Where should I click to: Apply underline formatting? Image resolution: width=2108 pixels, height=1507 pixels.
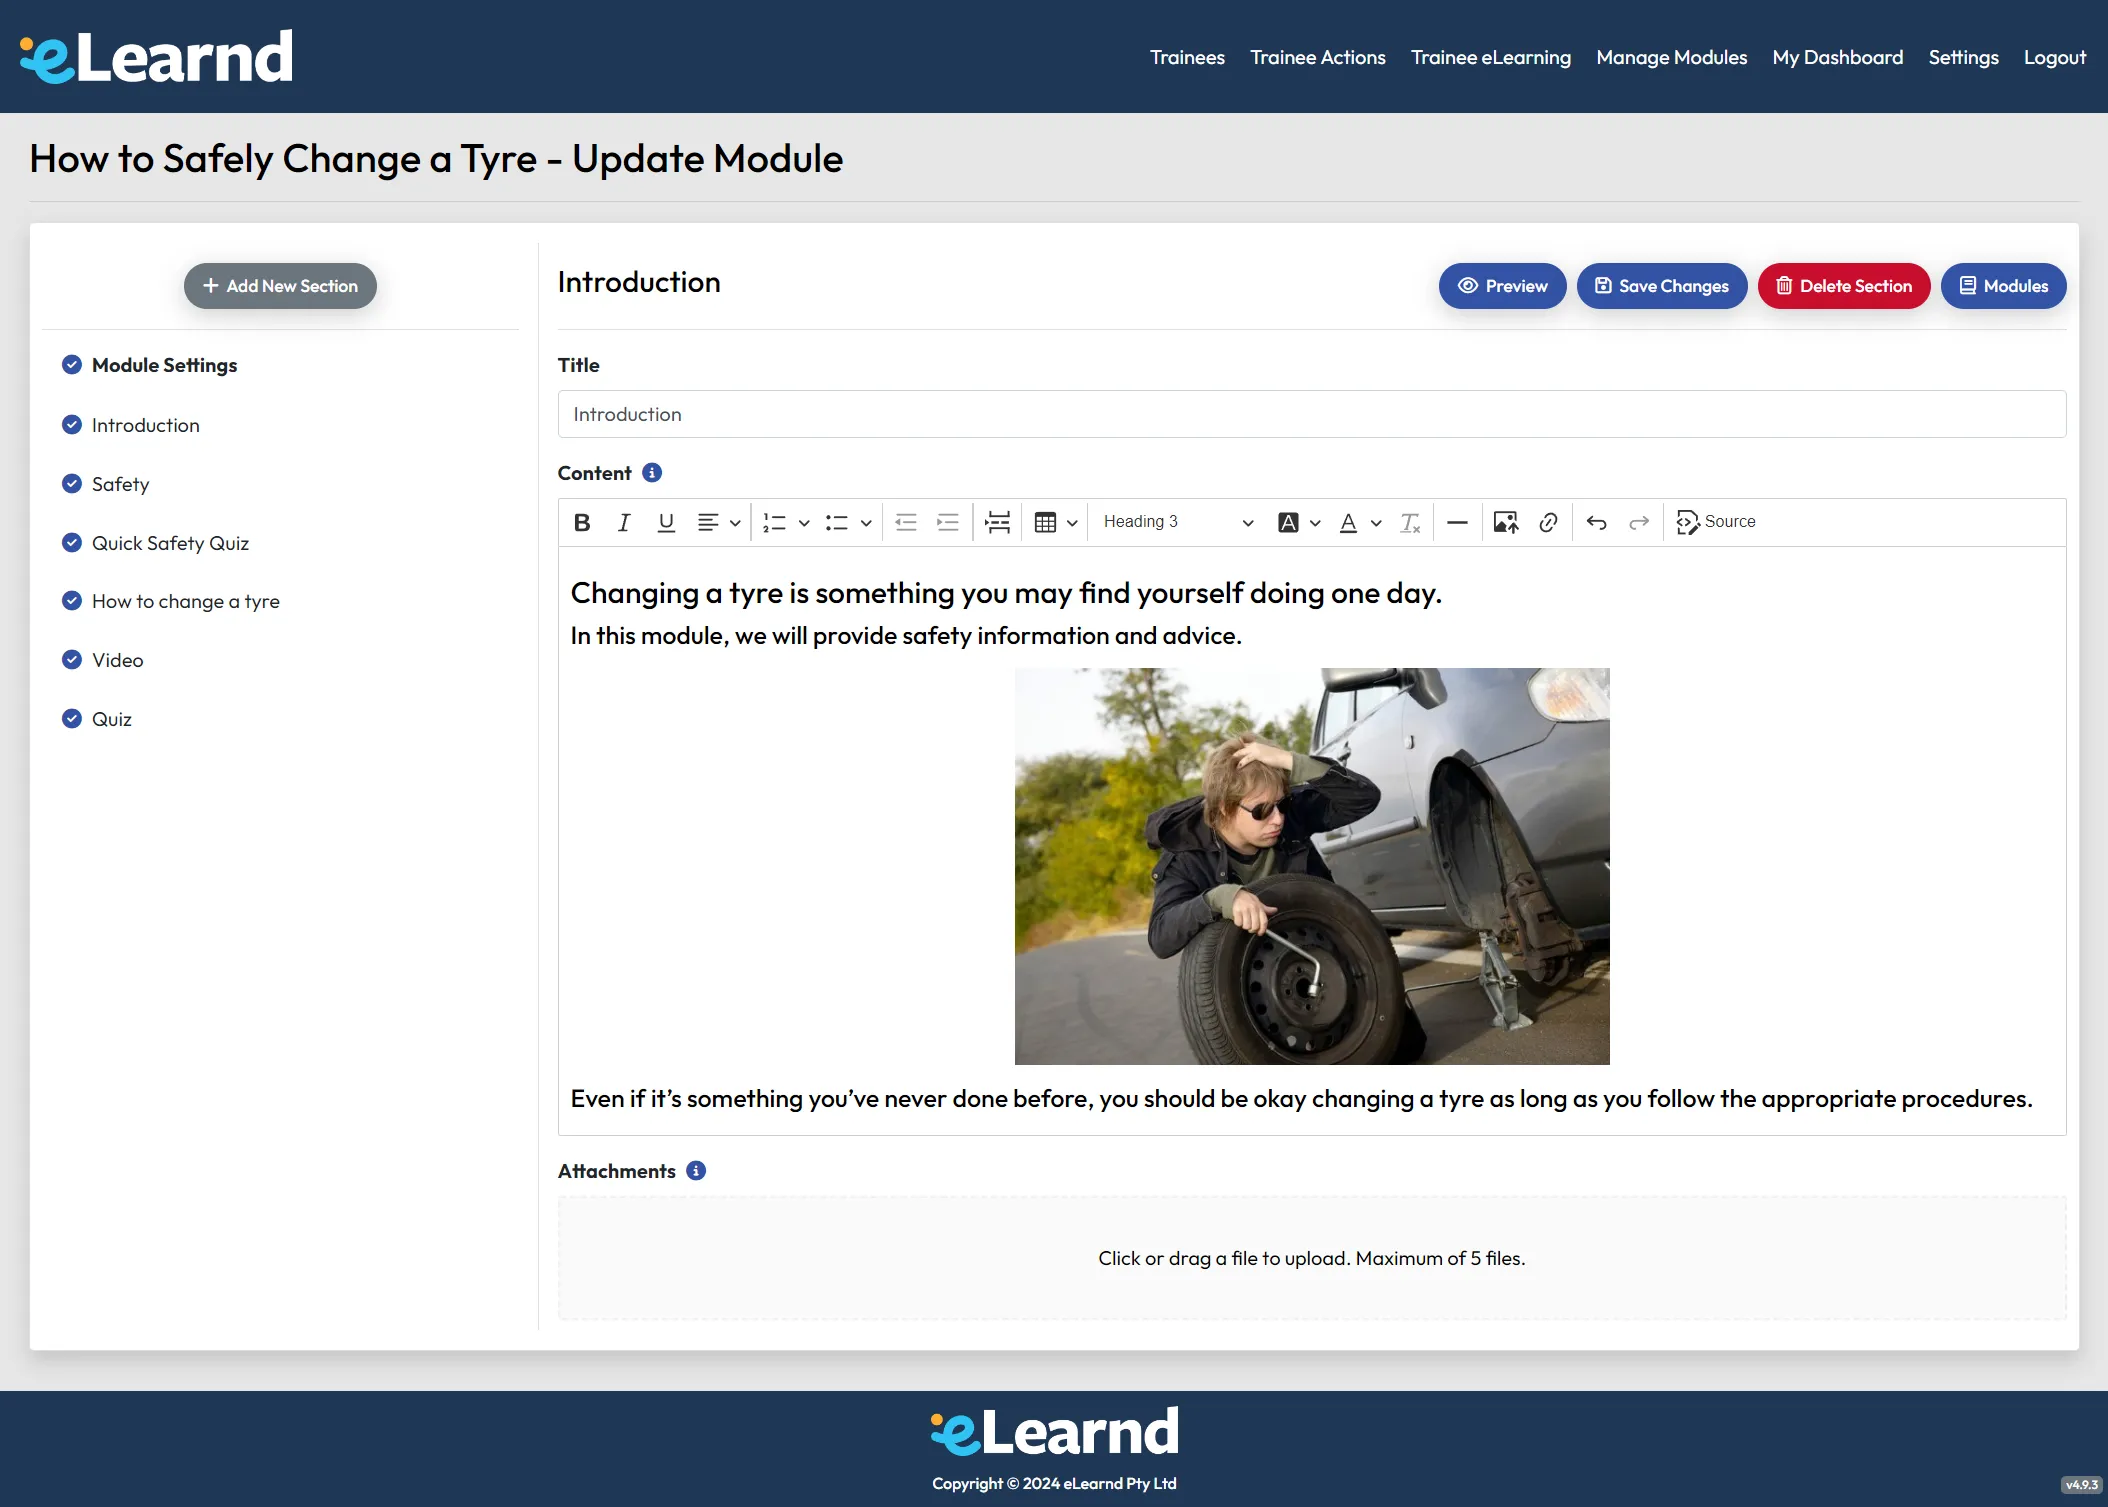click(666, 522)
